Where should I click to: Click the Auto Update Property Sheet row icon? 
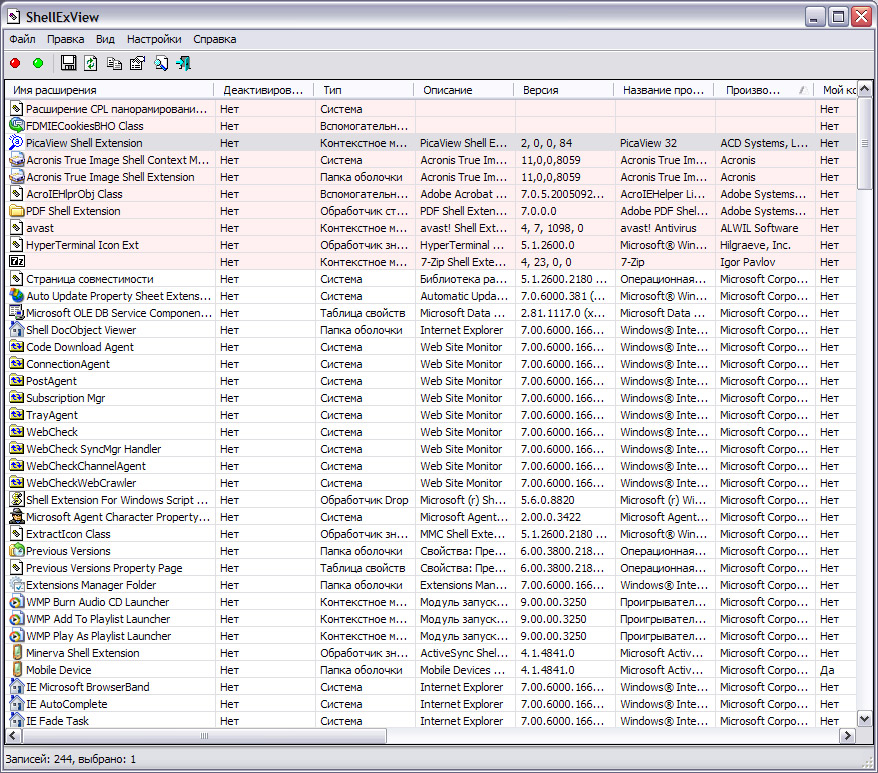(x=17, y=295)
